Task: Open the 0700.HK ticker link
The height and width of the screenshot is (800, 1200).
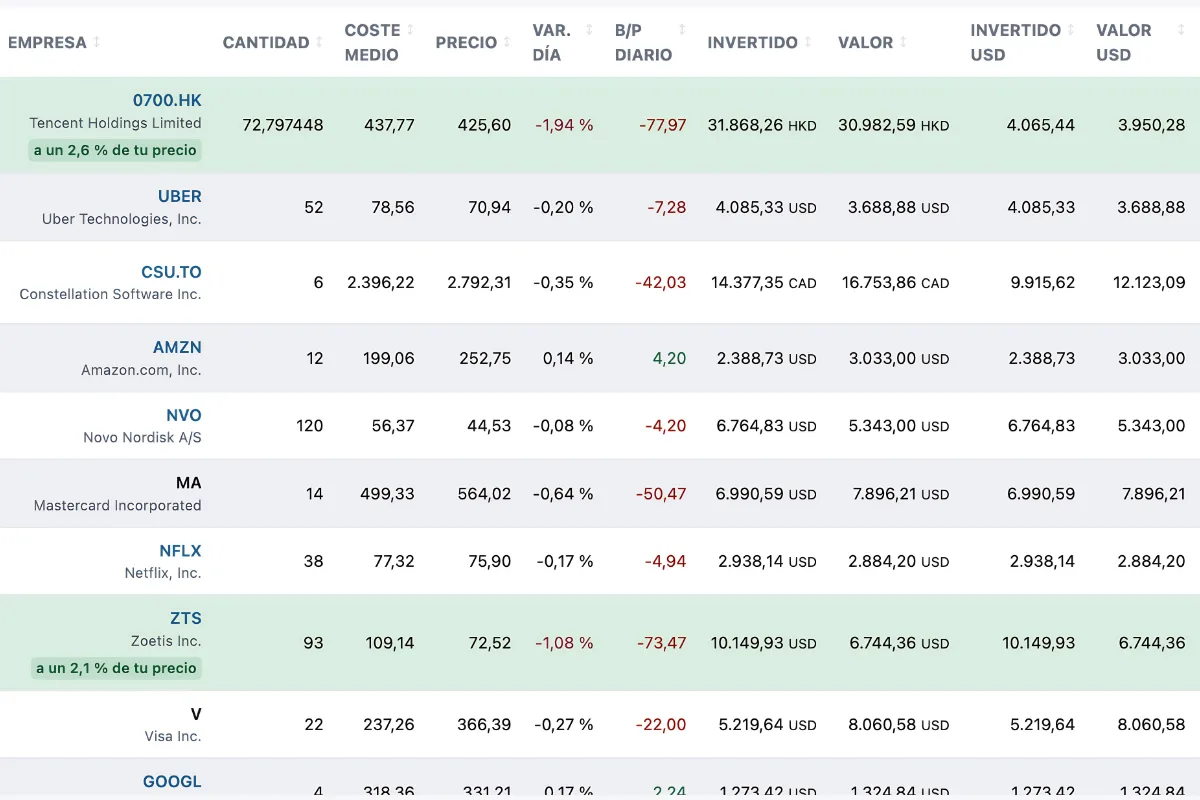Action: tap(167, 100)
